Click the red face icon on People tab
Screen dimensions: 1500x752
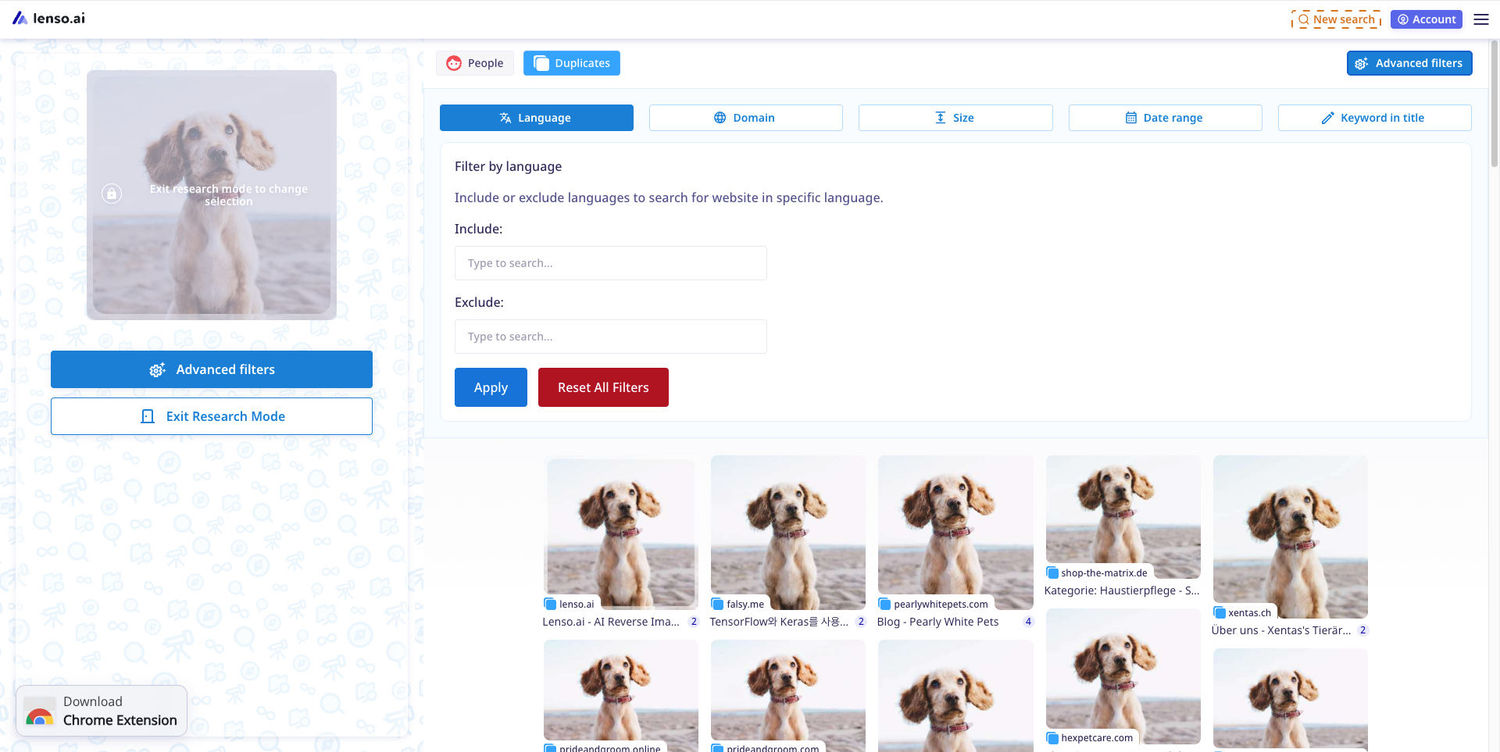tap(454, 63)
